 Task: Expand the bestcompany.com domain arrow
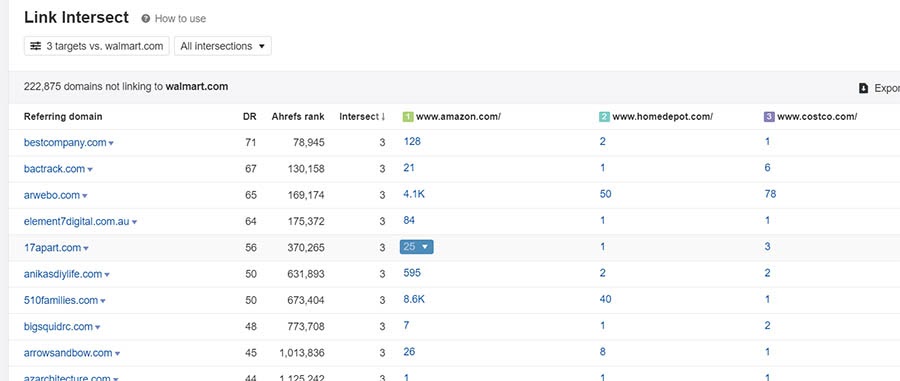coord(111,143)
